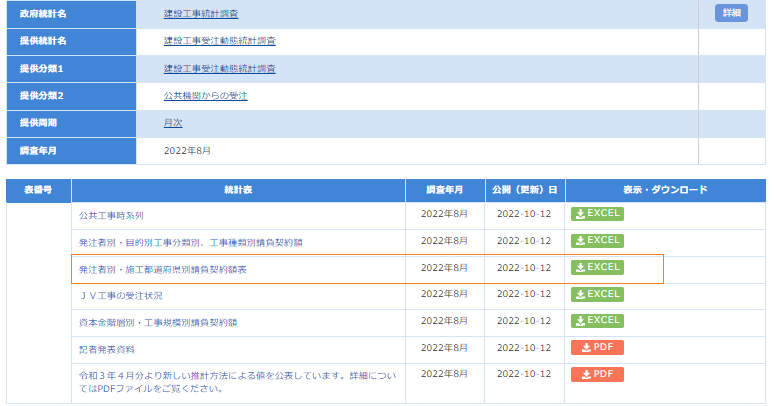Select the 発注者別・施工都道府県別請負契約額表 table title
The image size is (774, 406).
[x=162, y=269]
